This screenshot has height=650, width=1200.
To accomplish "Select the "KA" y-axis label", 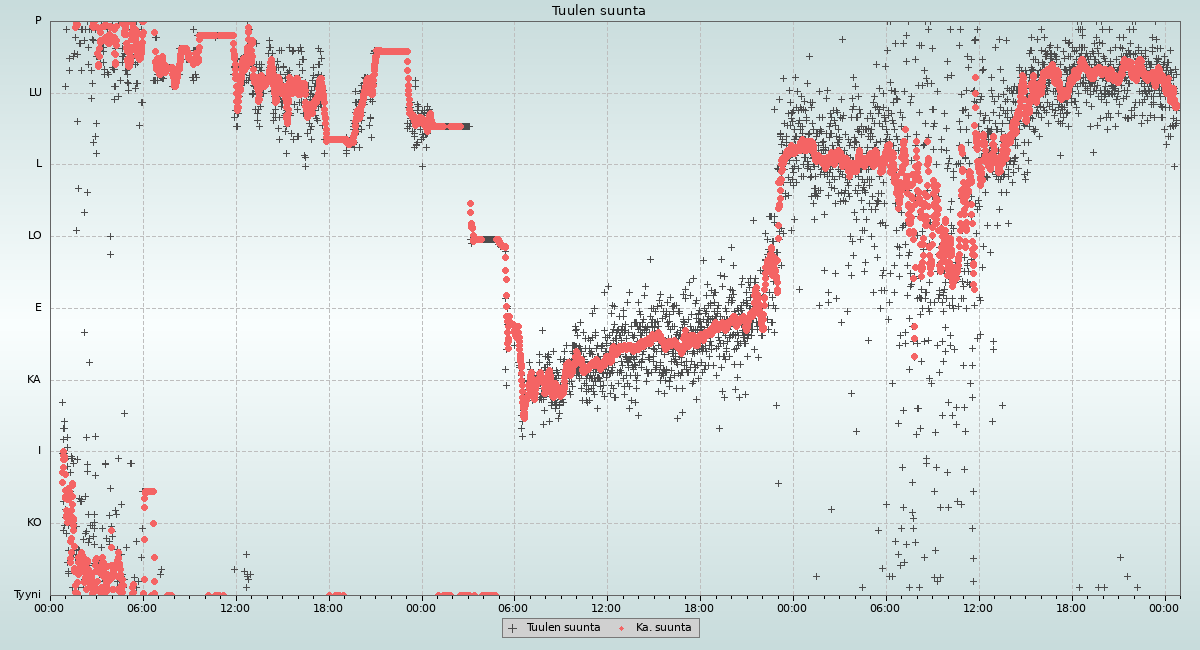I will pyautogui.click(x=34, y=380).
